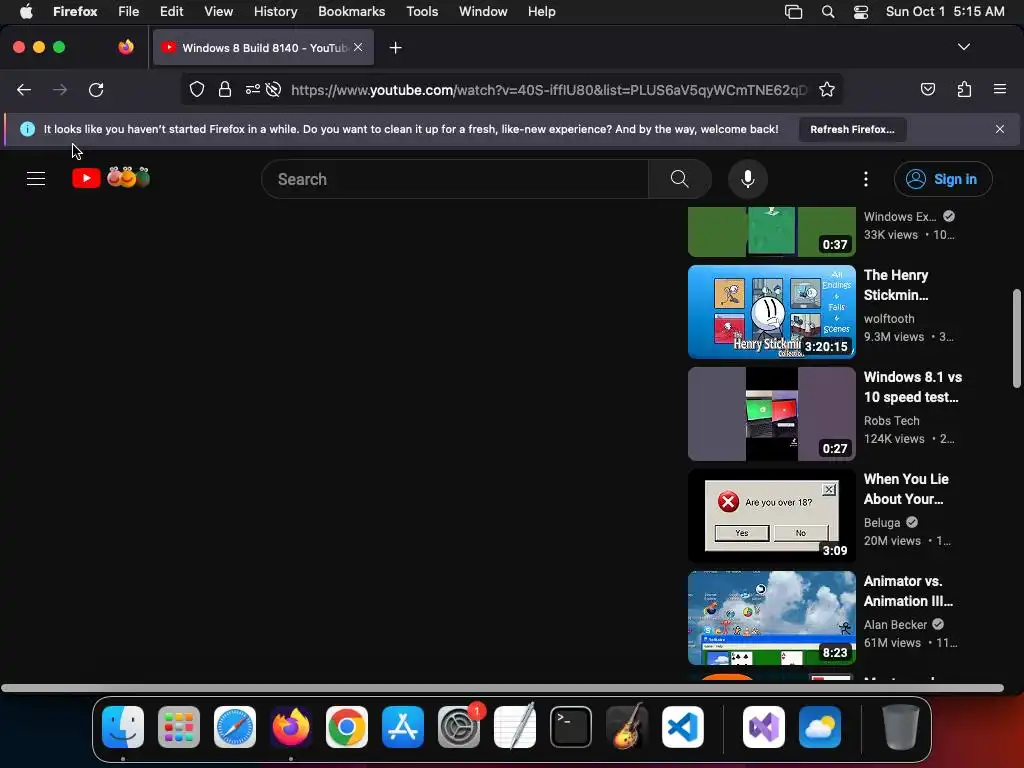Open the Trash in the Dock
The width and height of the screenshot is (1024, 768).
click(901, 727)
